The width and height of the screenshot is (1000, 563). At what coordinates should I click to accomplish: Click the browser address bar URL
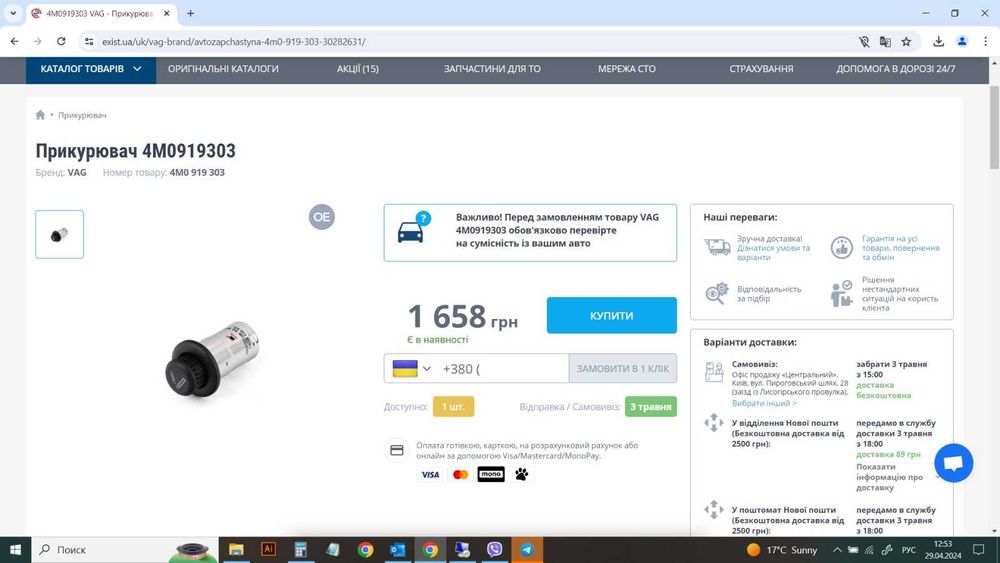(x=233, y=41)
